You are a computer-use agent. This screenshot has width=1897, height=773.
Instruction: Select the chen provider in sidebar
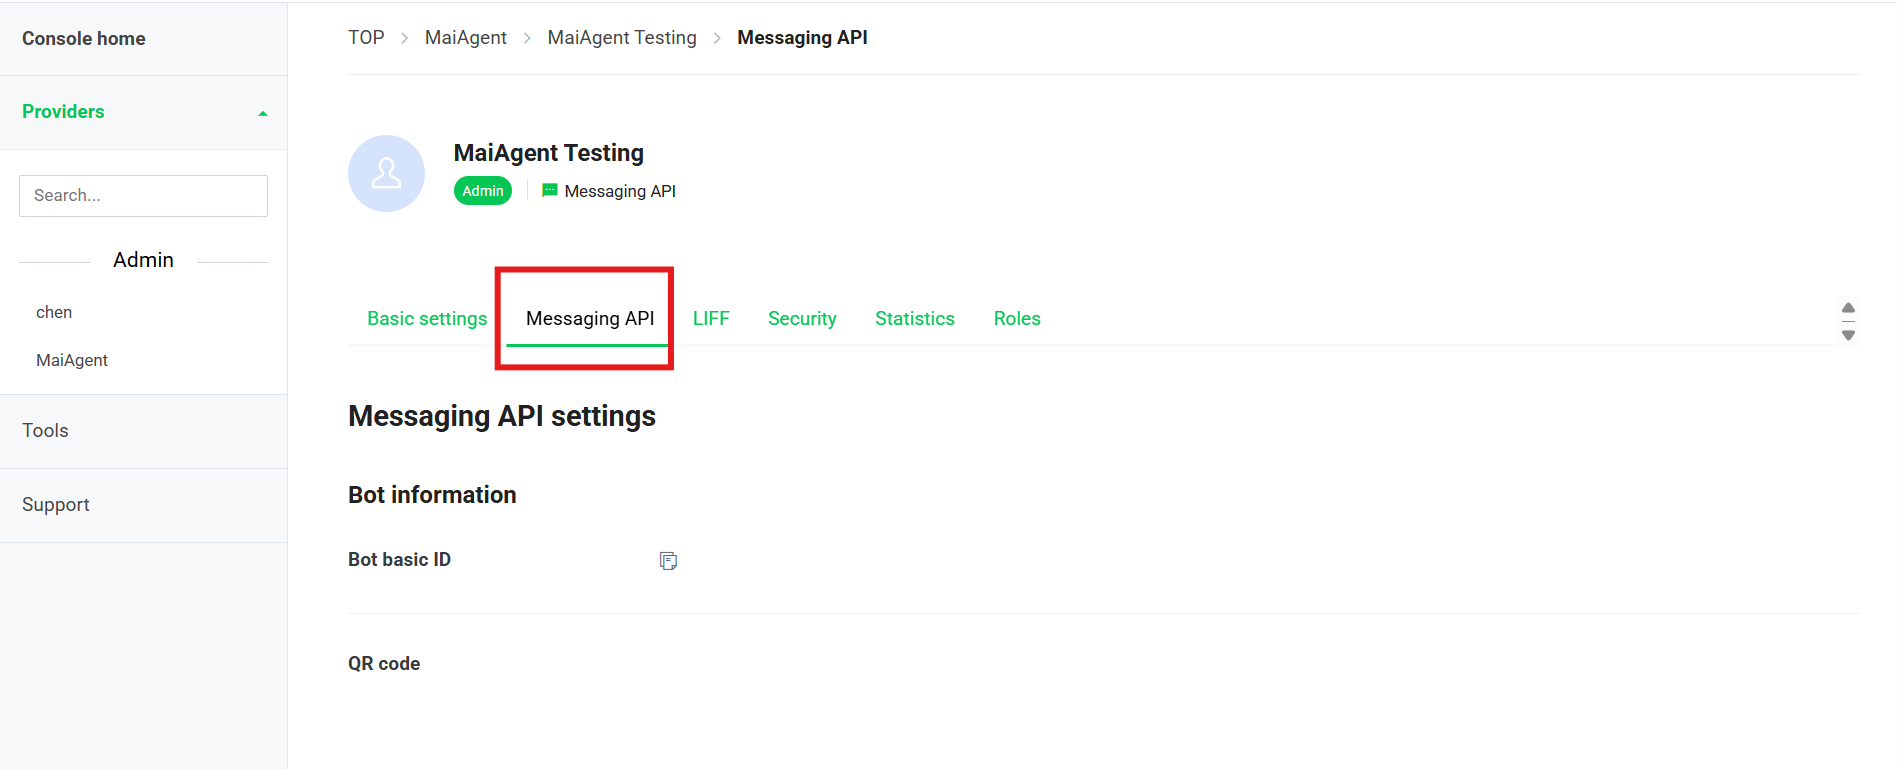(x=54, y=312)
